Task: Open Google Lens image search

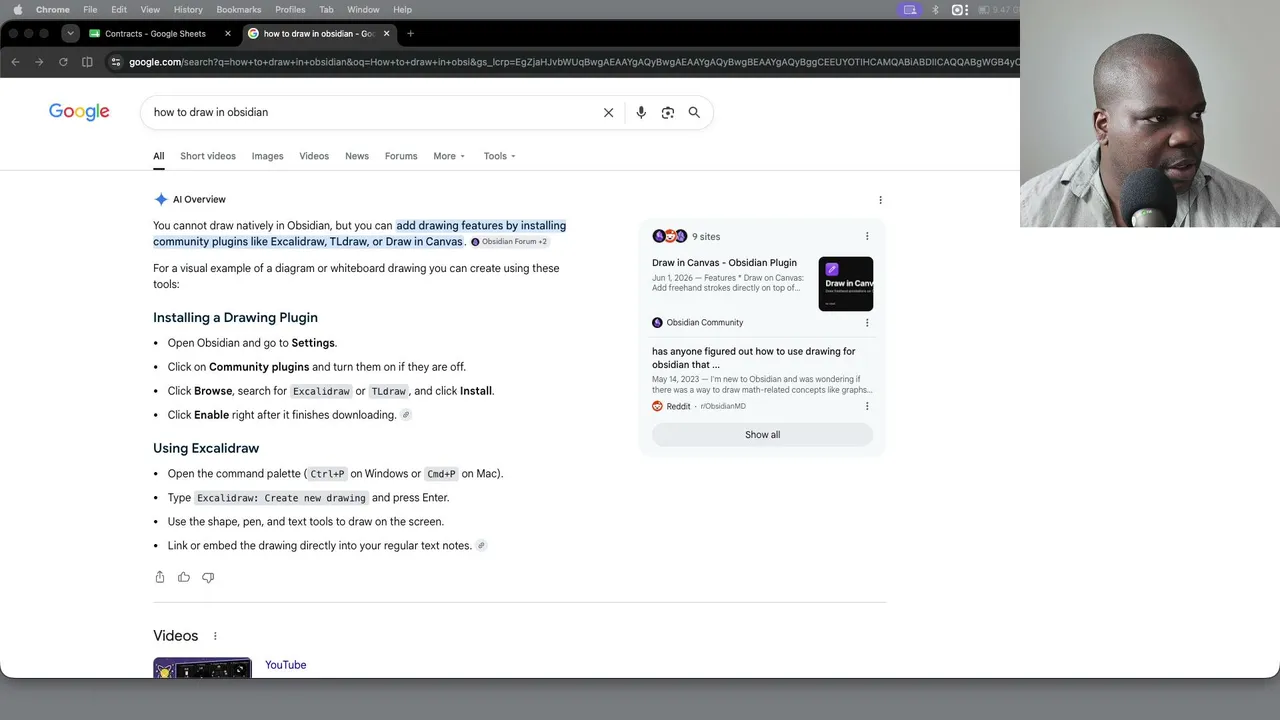Action: (x=668, y=113)
